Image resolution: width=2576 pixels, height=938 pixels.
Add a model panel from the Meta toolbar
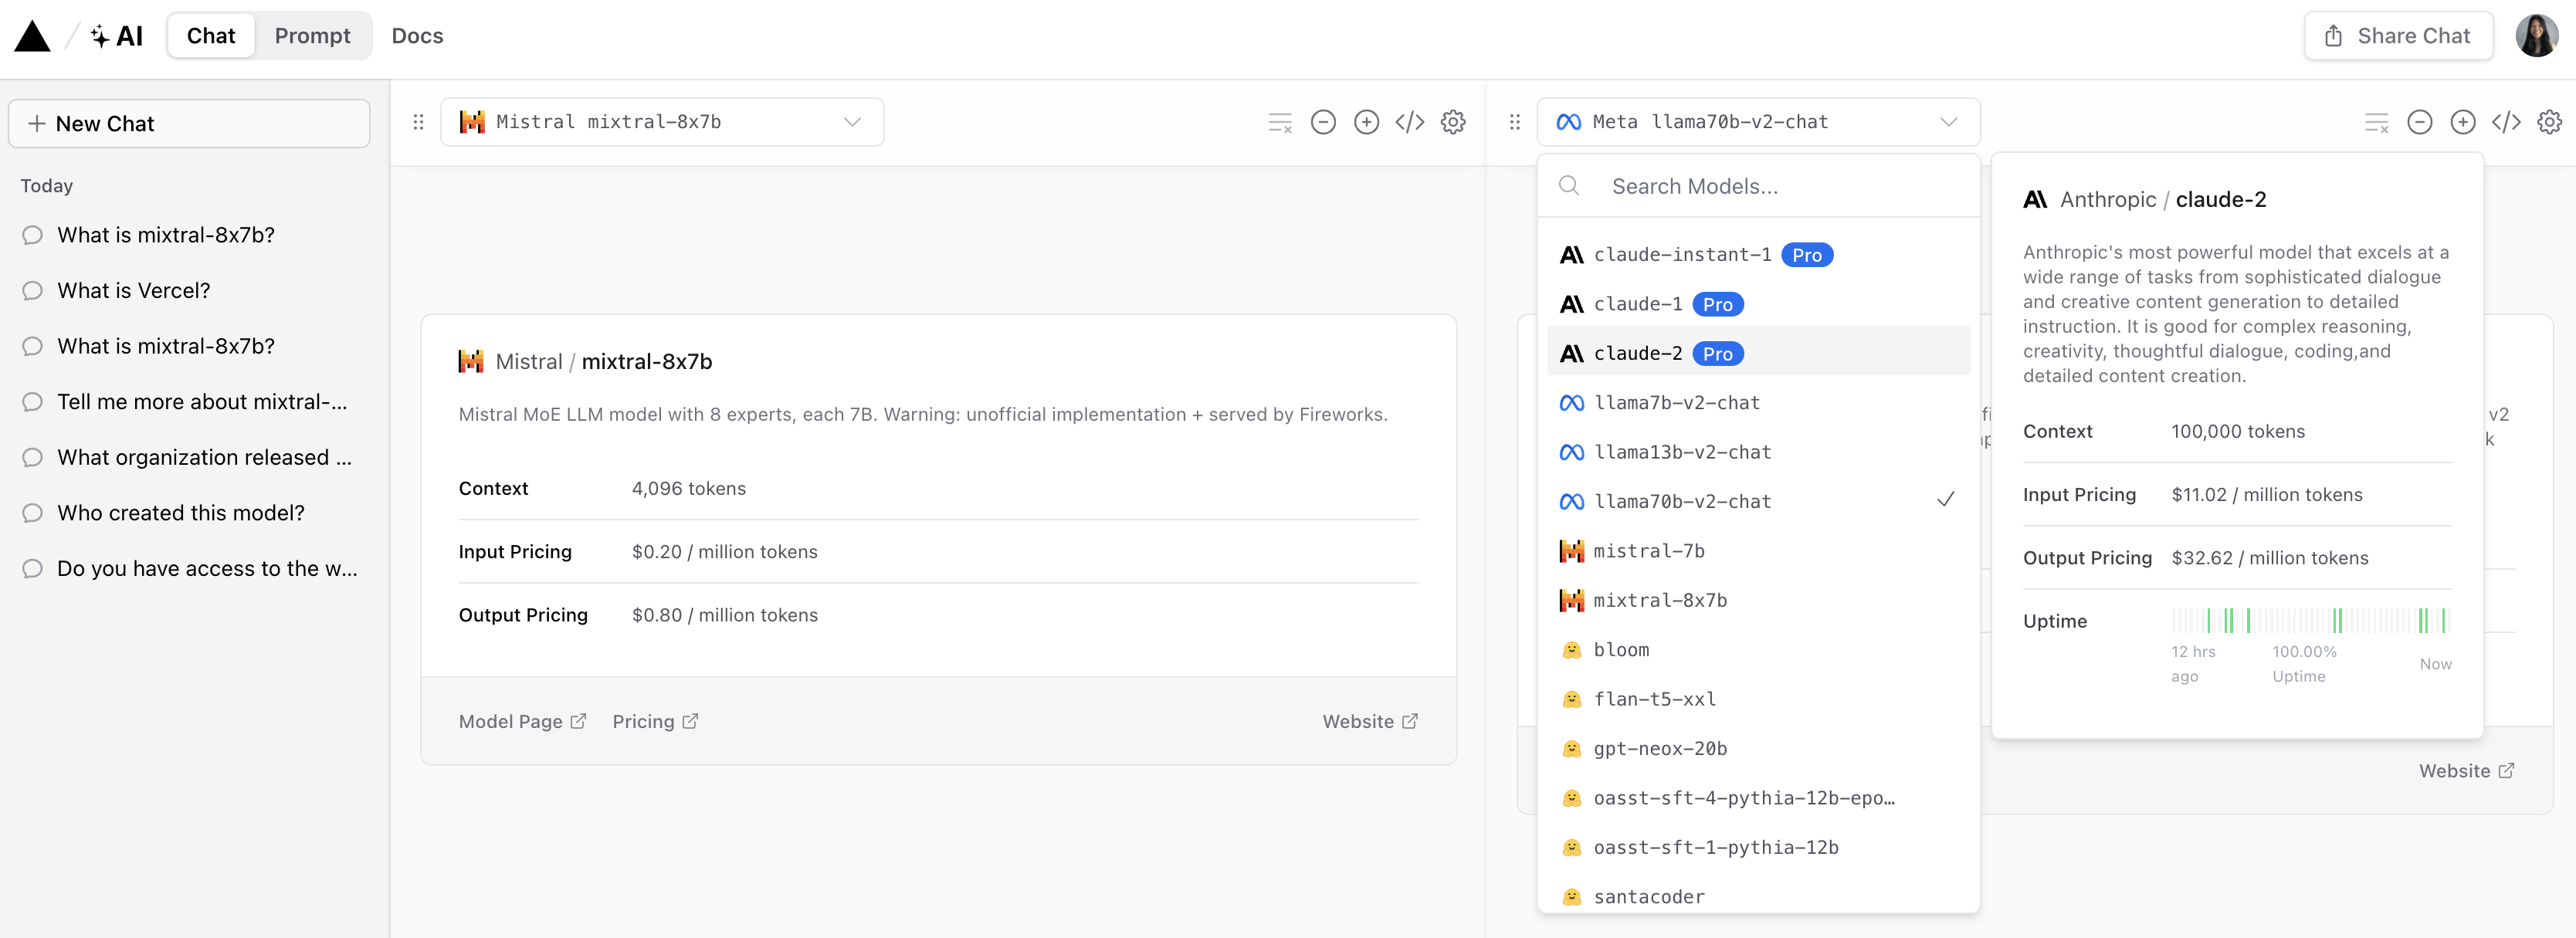pos(2462,122)
